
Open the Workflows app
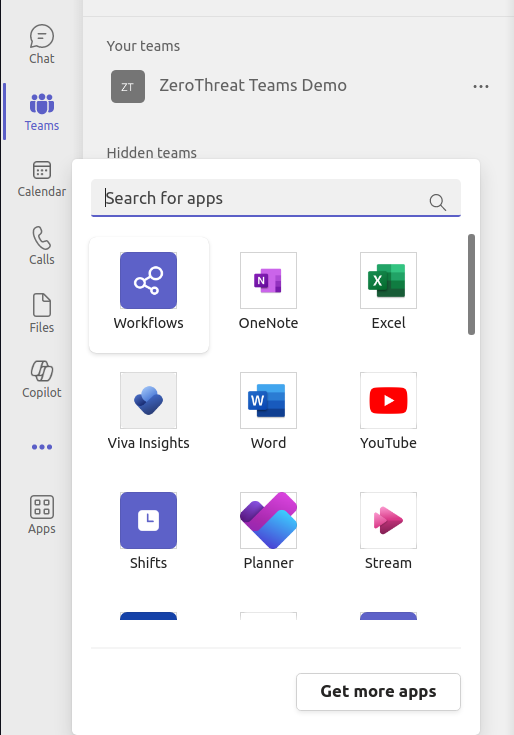[149, 295]
